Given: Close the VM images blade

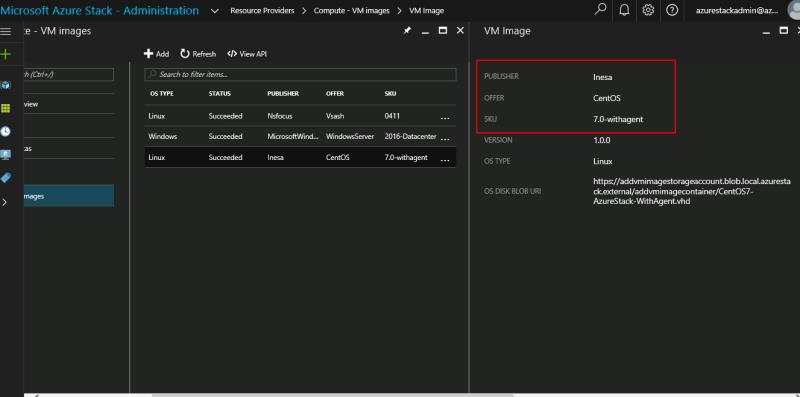Looking at the screenshot, I should click(x=460, y=31).
